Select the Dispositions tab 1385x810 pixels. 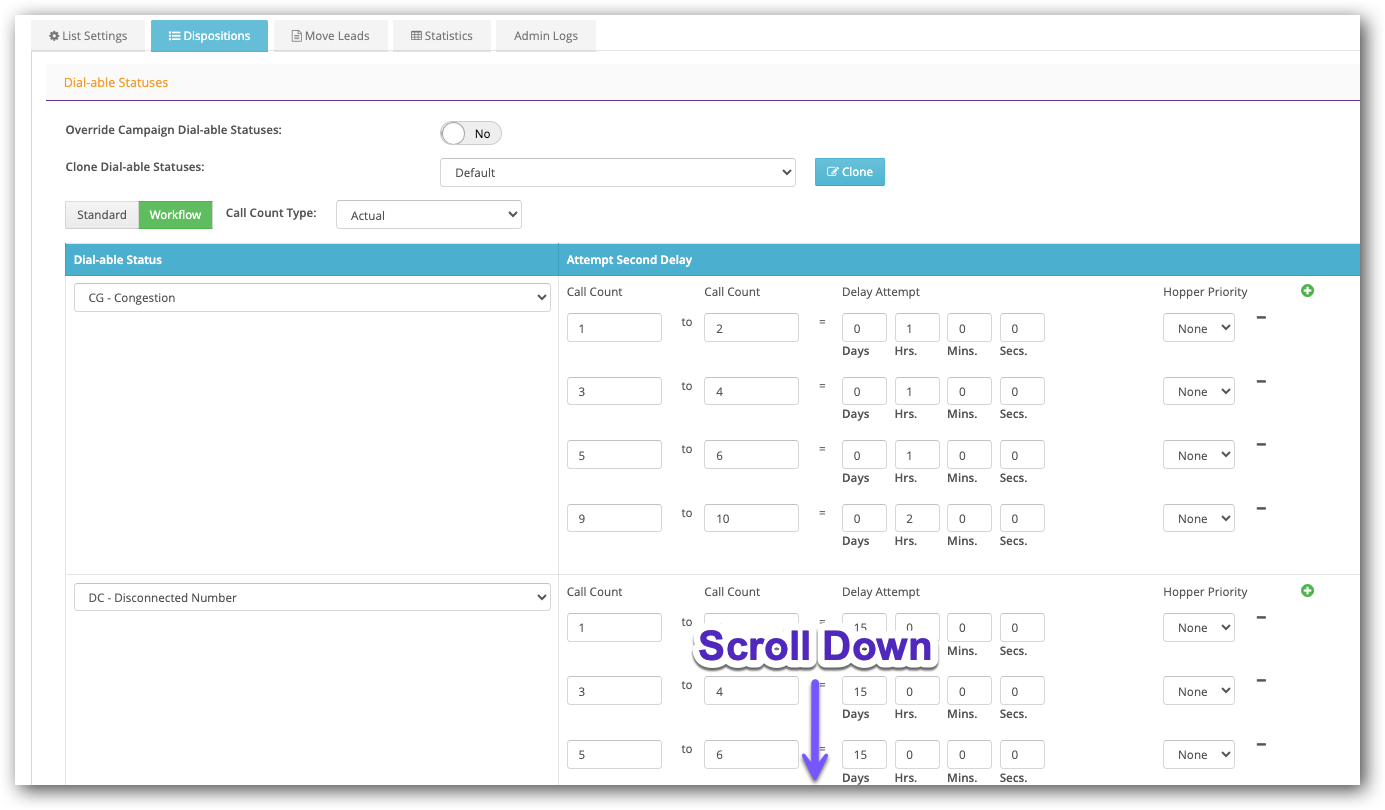pyautogui.click(x=209, y=36)
